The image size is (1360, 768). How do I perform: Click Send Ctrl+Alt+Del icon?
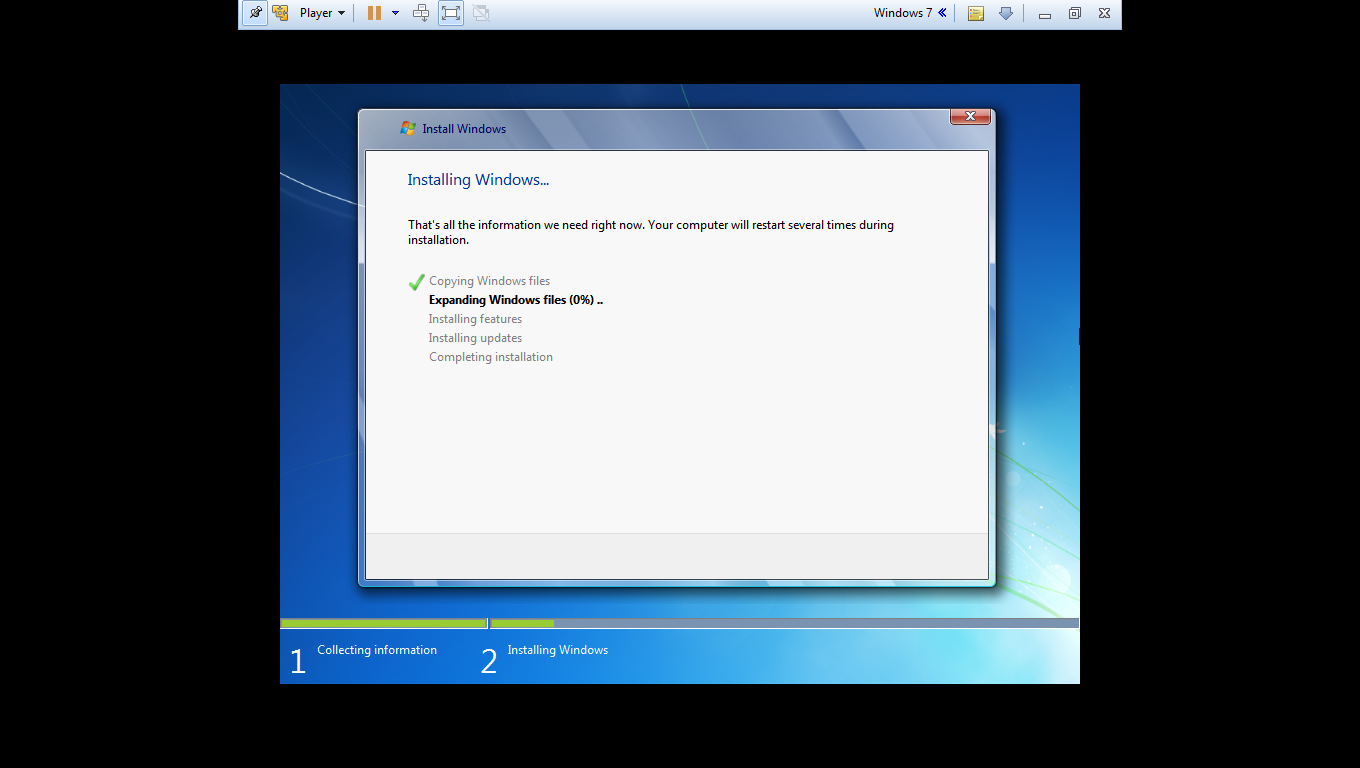coord(421,13)
